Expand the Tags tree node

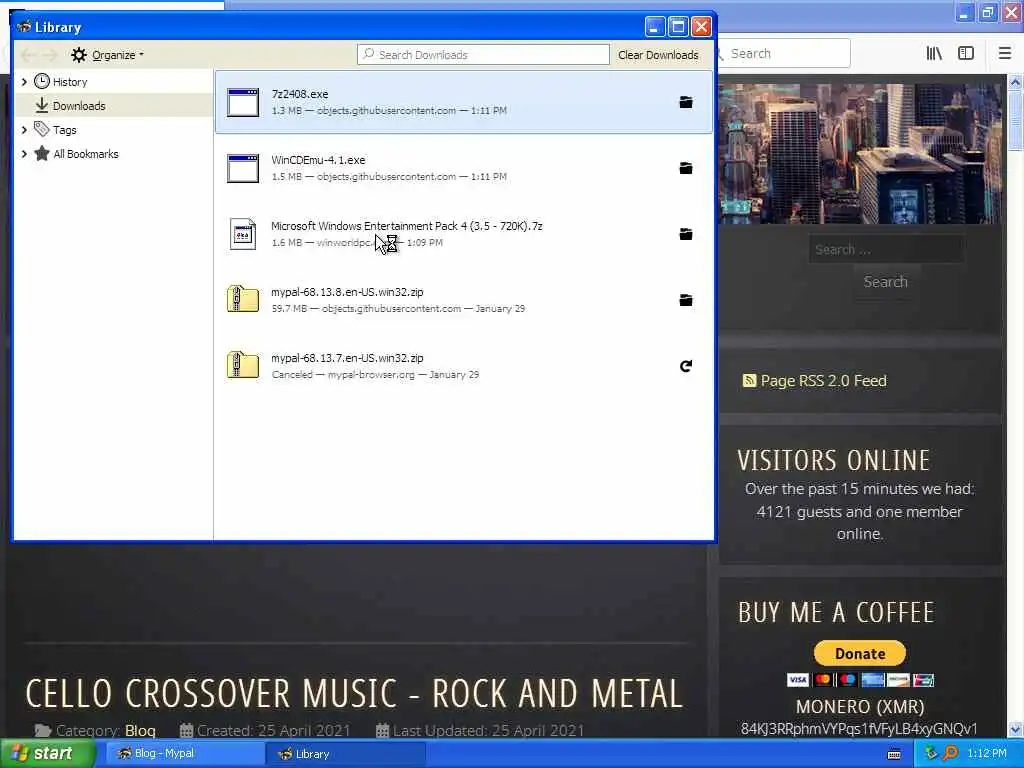point(24,130)
